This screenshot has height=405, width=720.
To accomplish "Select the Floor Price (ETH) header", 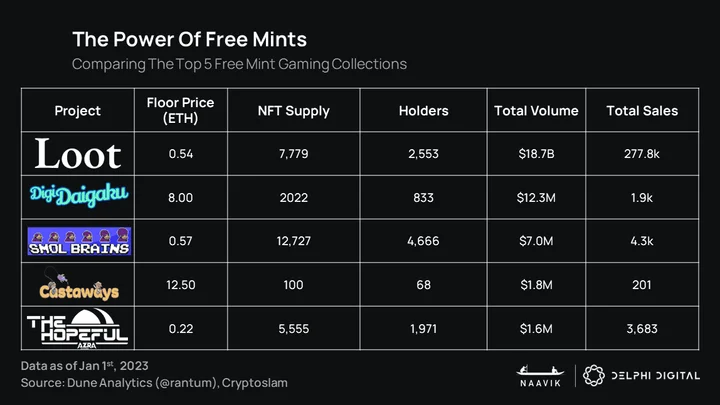I will [x=180, y=110].
